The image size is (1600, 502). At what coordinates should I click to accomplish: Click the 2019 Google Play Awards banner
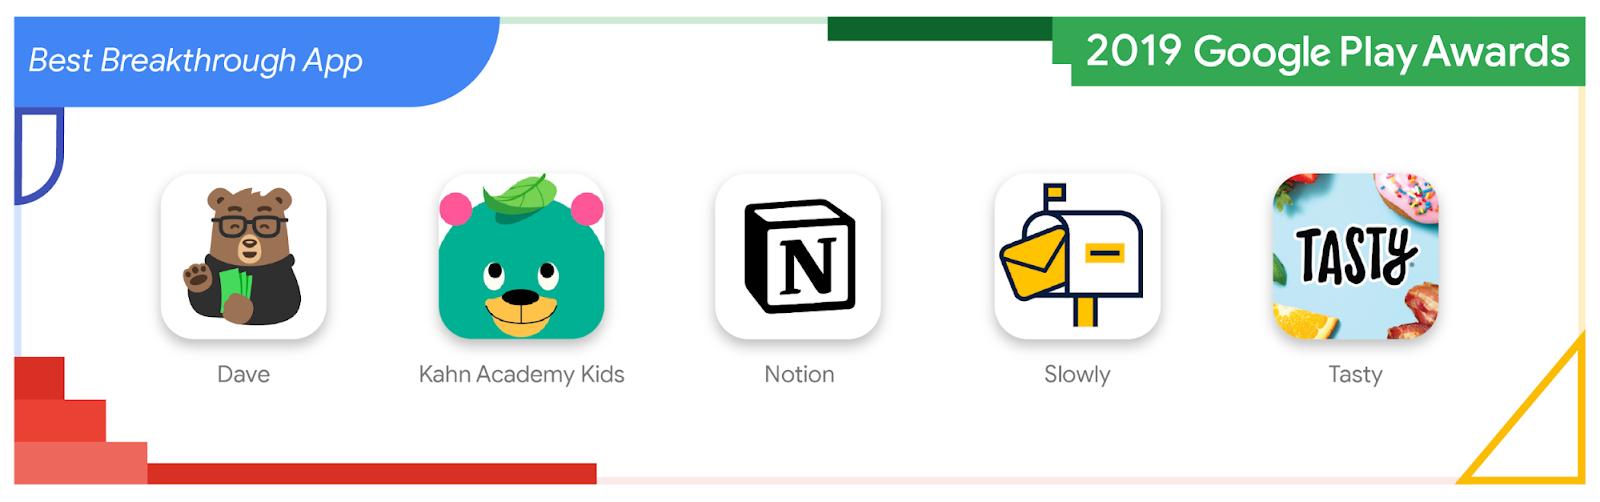[1327, 52]
